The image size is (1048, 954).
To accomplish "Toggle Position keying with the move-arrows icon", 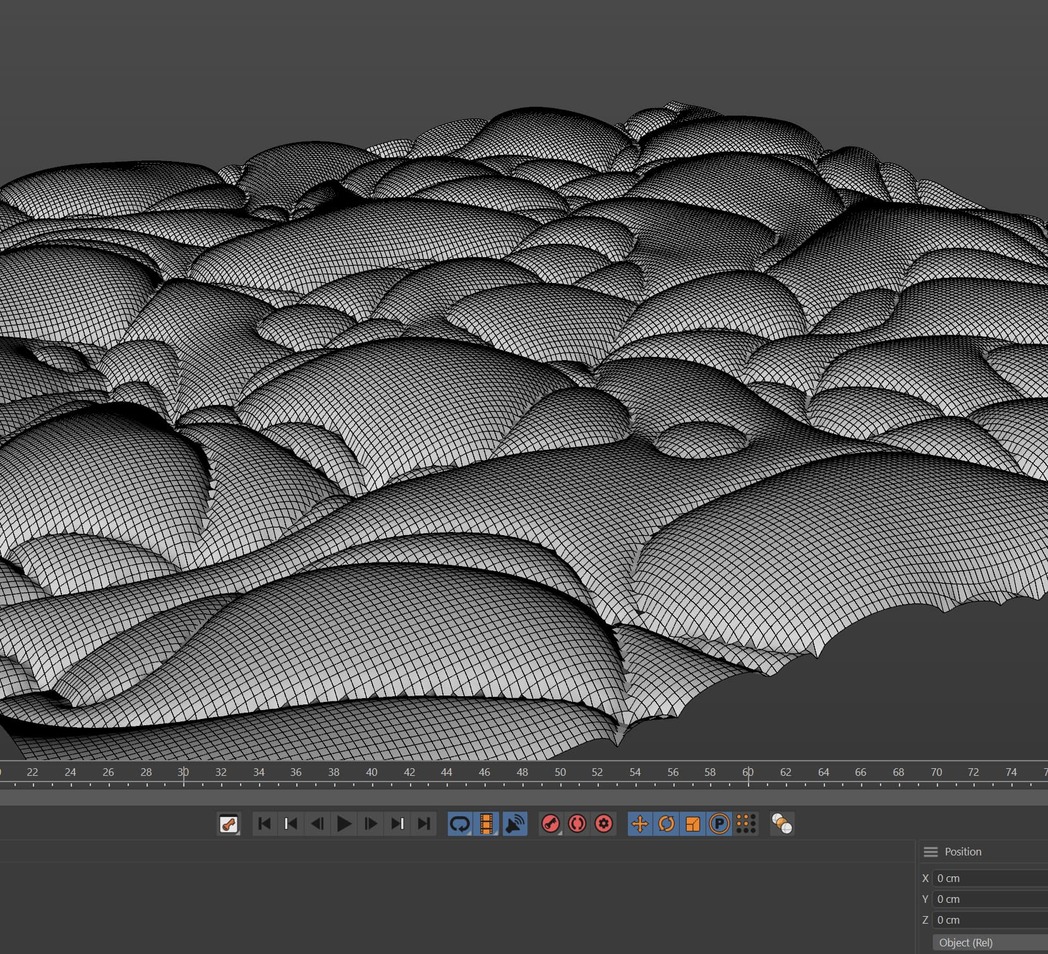I will 640,824.
